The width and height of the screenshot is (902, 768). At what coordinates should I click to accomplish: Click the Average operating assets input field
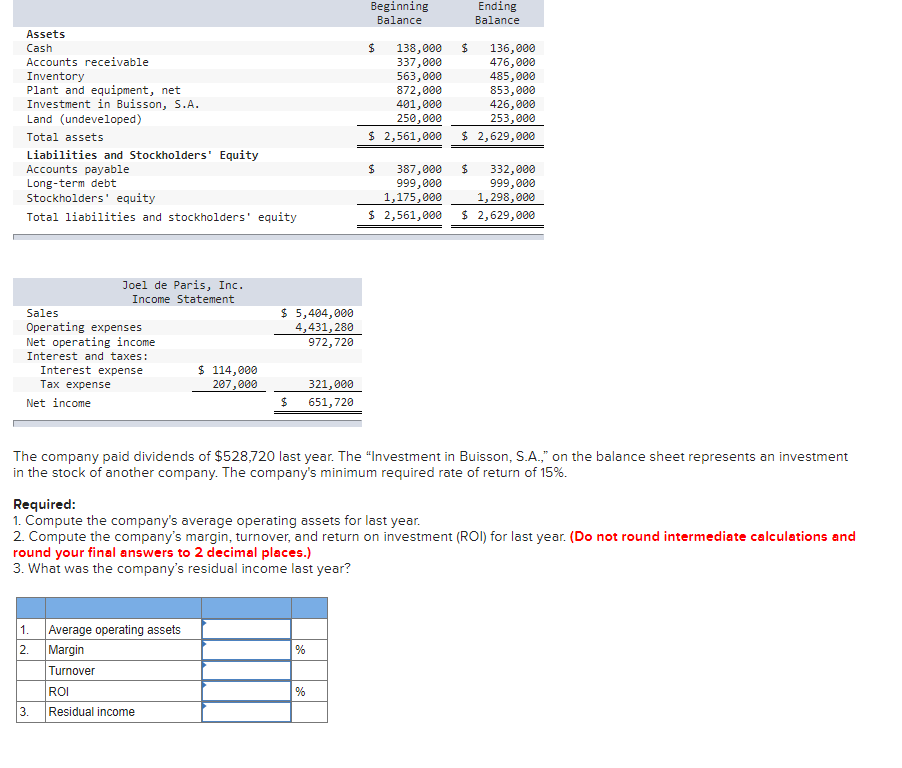click(x=246, y=629)
